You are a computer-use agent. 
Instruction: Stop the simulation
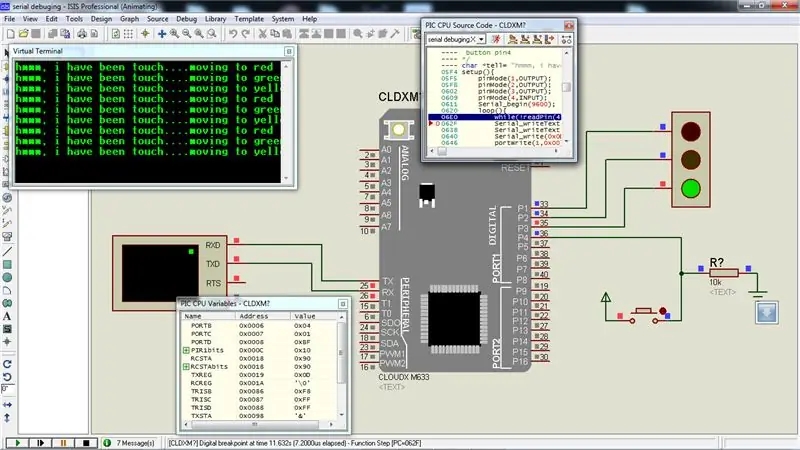[86, 443]
